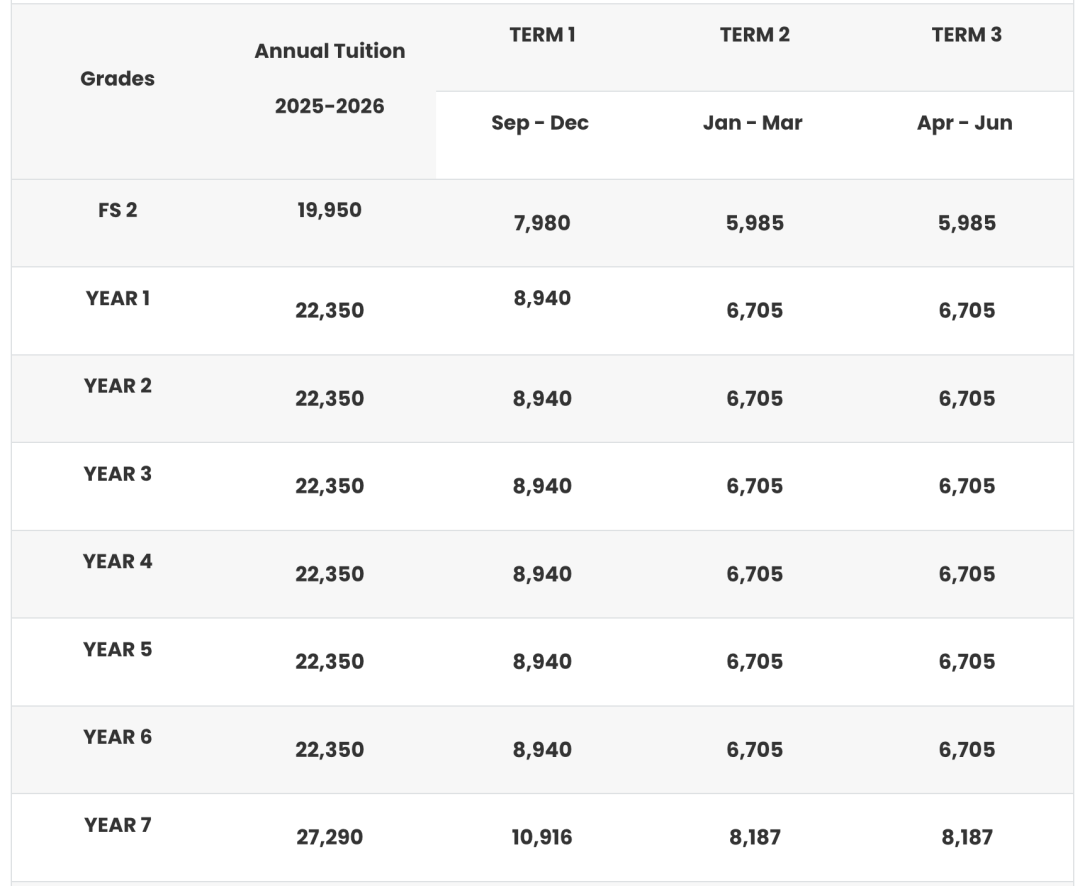Click the YEAR 3 row label
Viewport: 1080px width, 886px height.
118,474
